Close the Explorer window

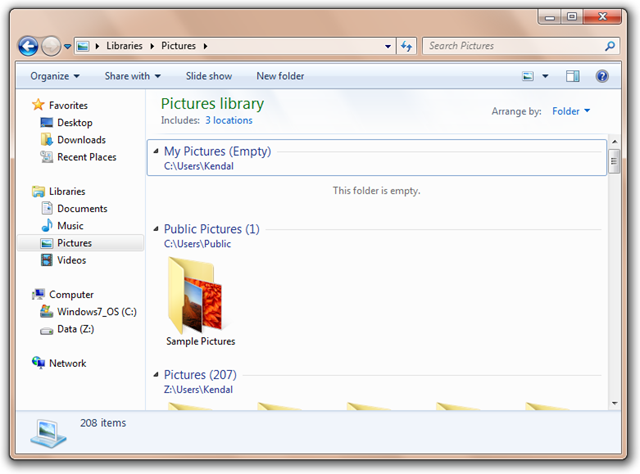coord(602,17)
